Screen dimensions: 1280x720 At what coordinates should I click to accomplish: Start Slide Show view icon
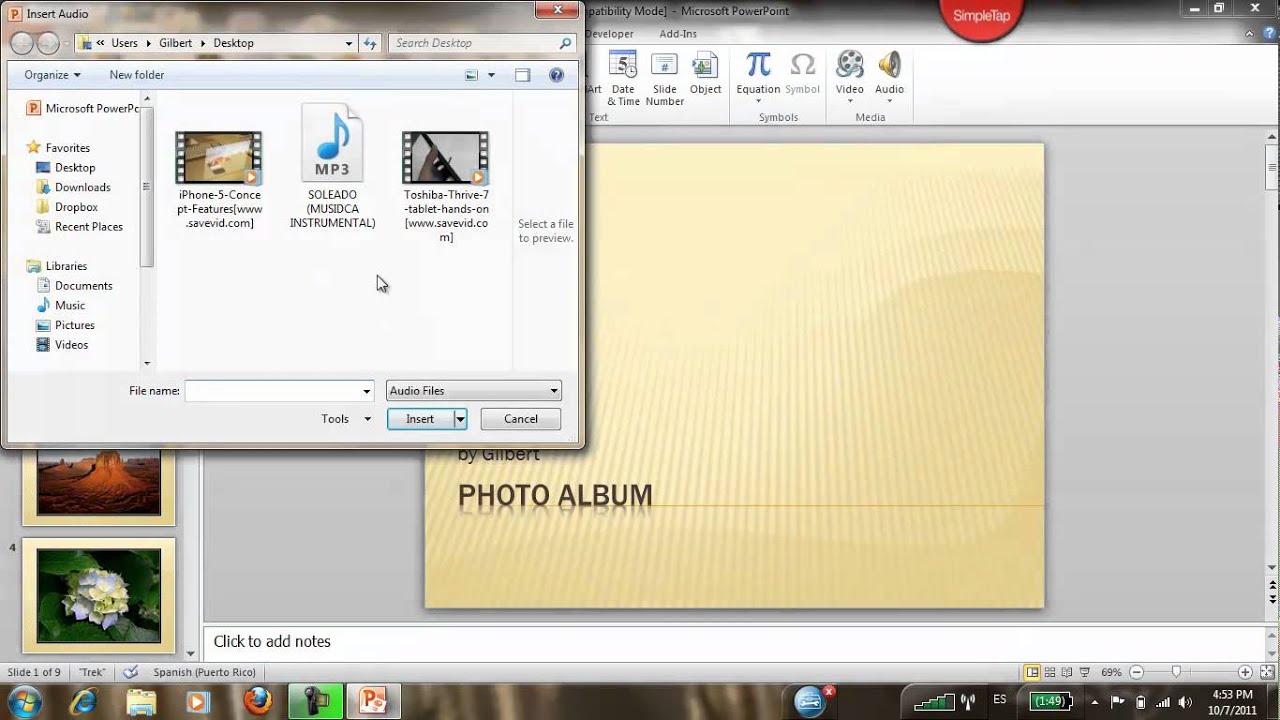pos(1086,672)
